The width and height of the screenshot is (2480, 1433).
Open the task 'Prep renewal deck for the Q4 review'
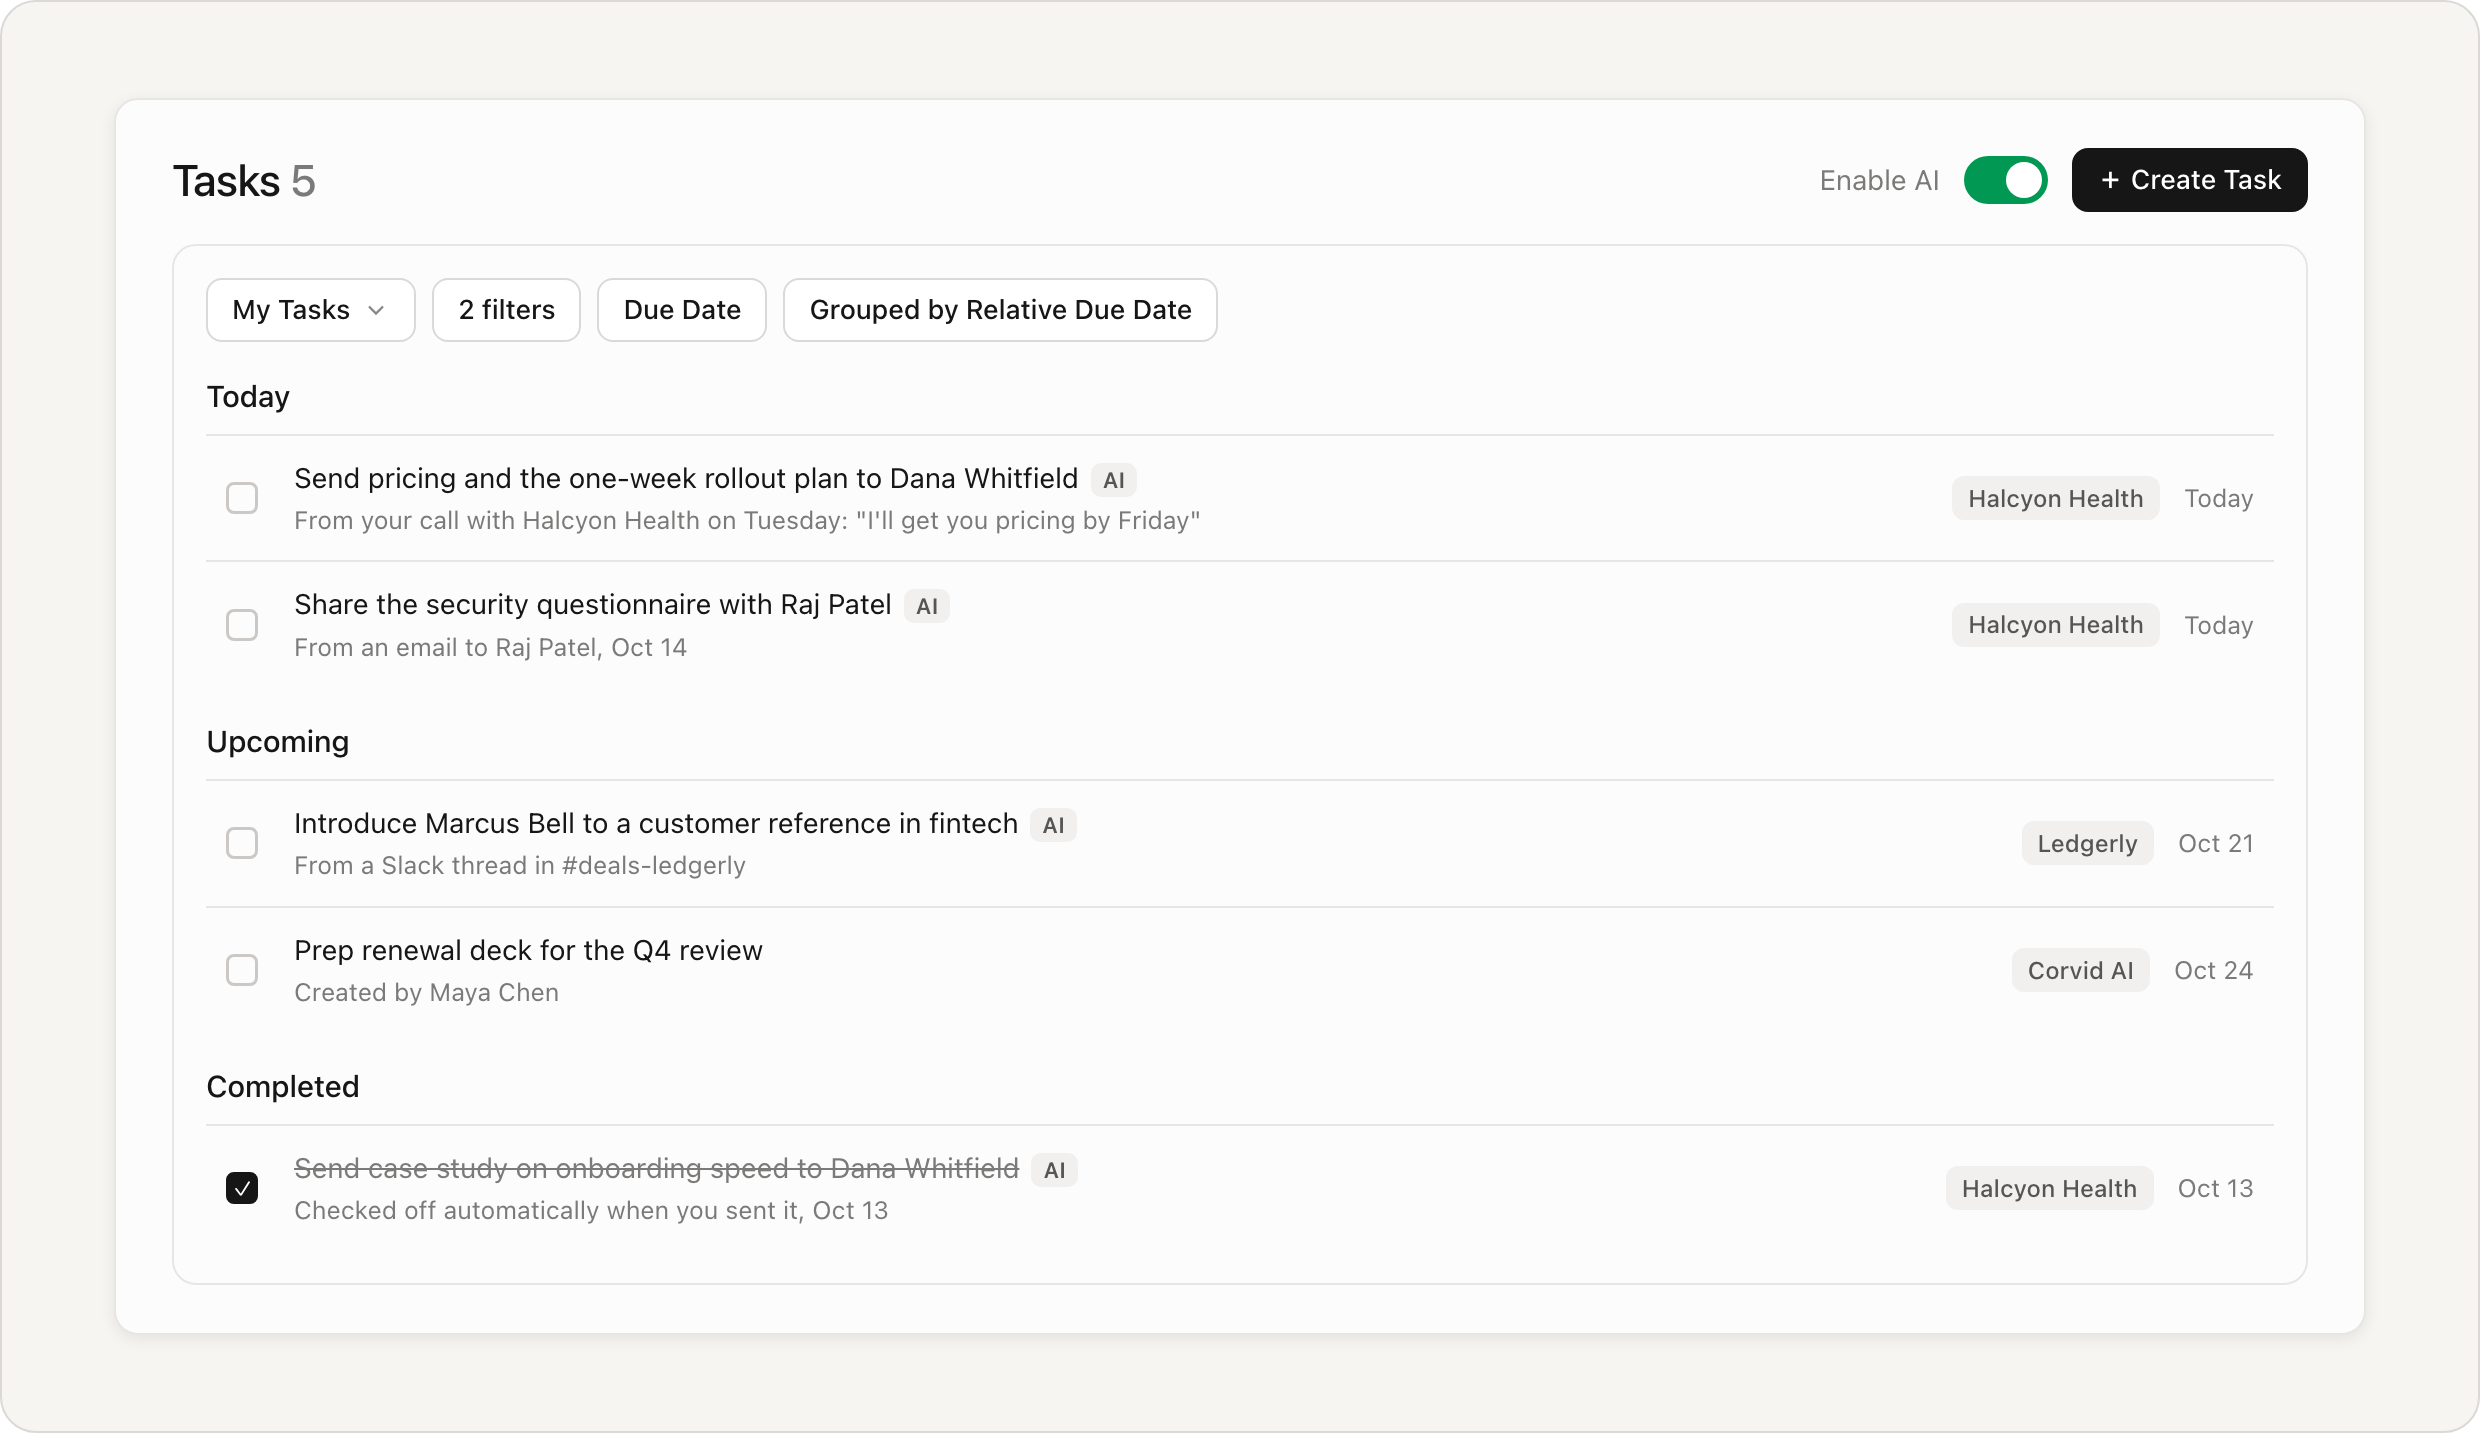click(528, 950)
